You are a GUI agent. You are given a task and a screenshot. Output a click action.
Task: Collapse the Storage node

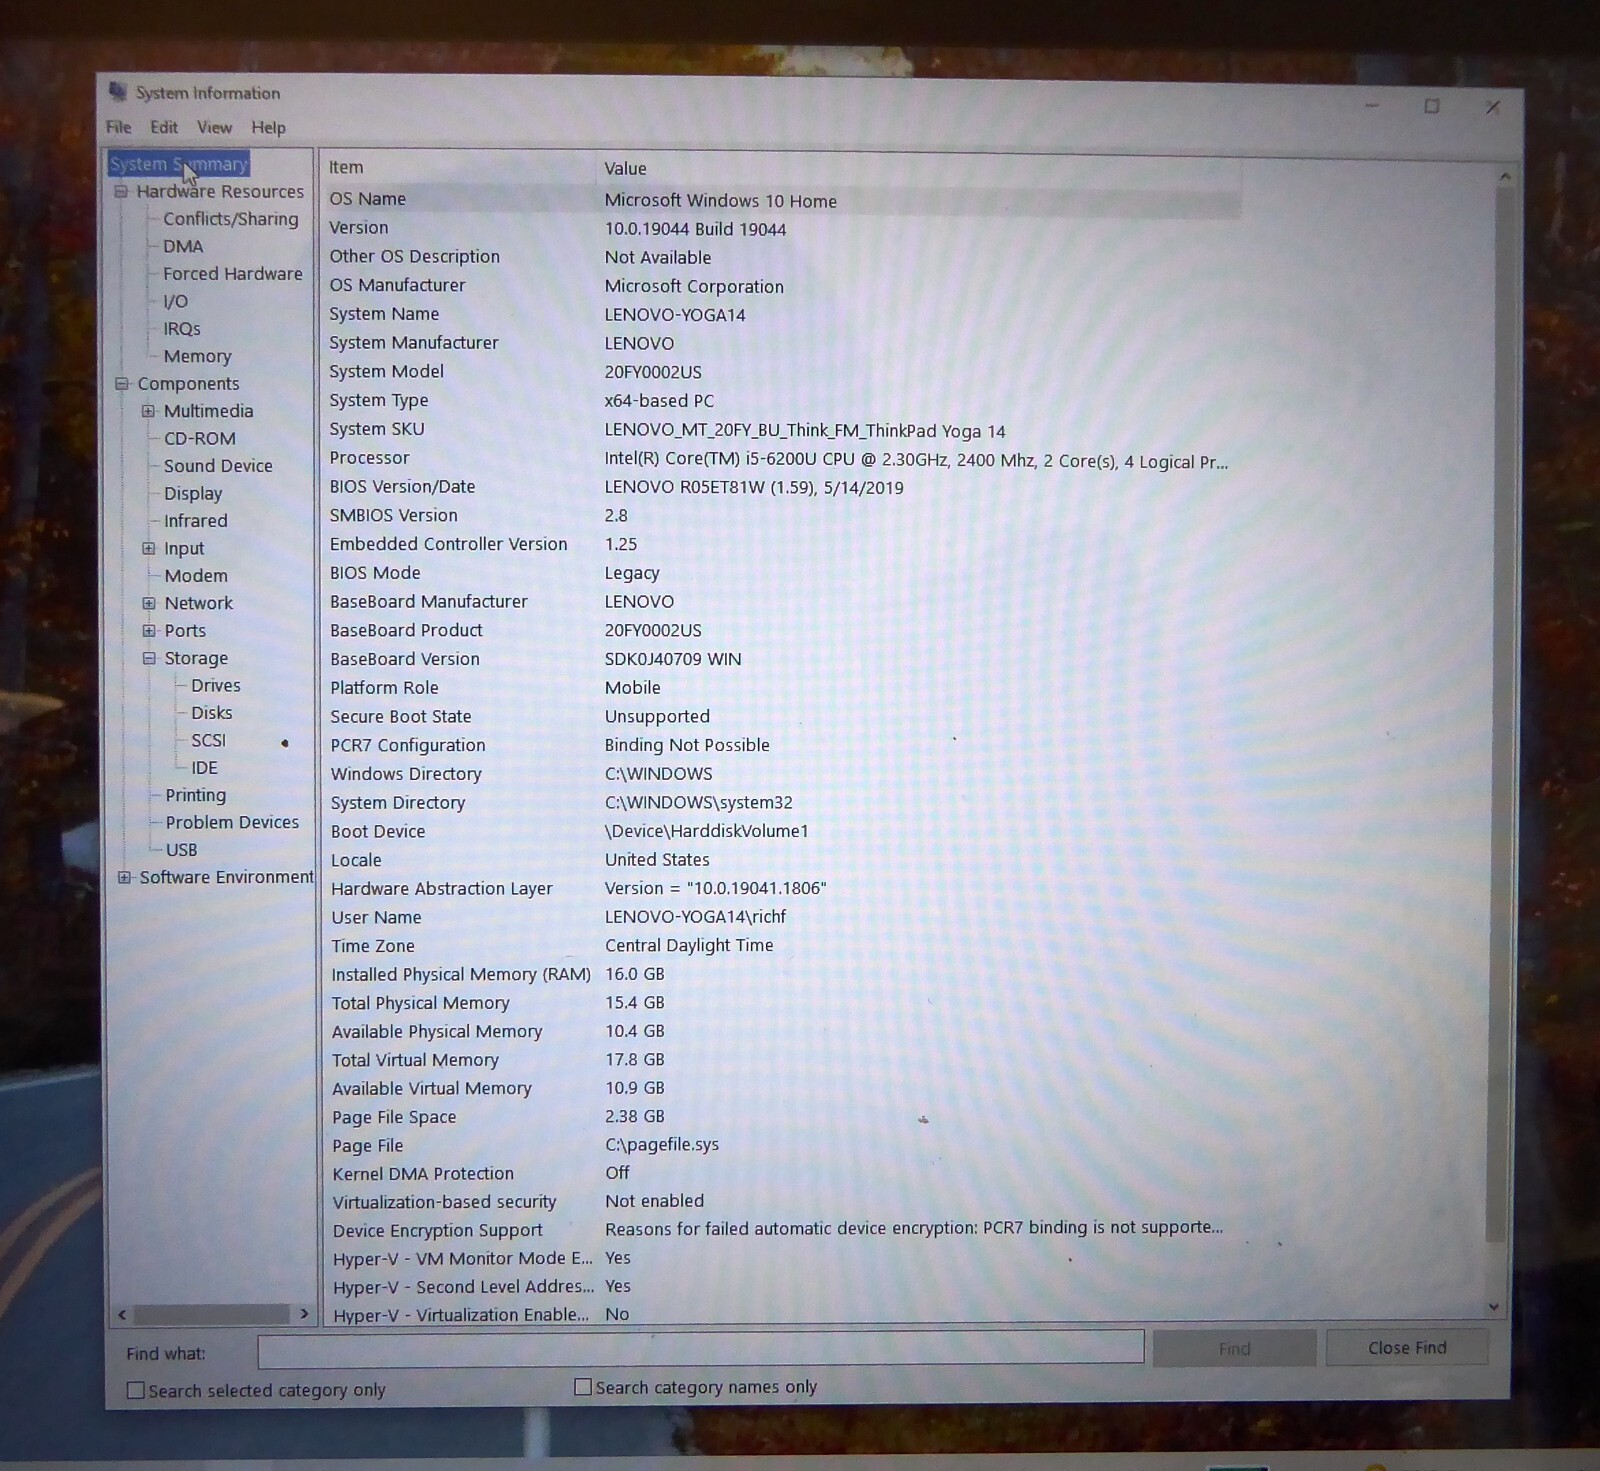149,658
